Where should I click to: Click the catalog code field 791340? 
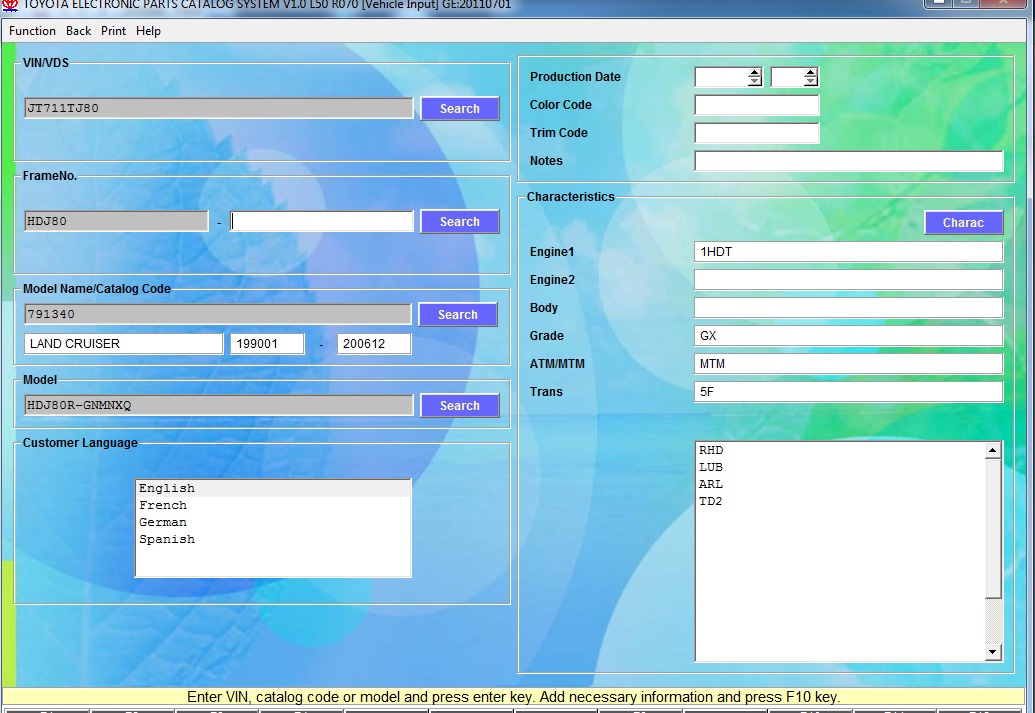tap(218, 314)
